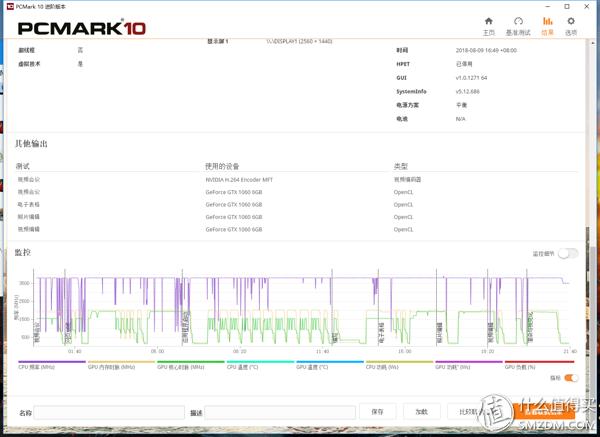Click the 虚拟技术 label
Screen dimensions: 600x437
29,64
